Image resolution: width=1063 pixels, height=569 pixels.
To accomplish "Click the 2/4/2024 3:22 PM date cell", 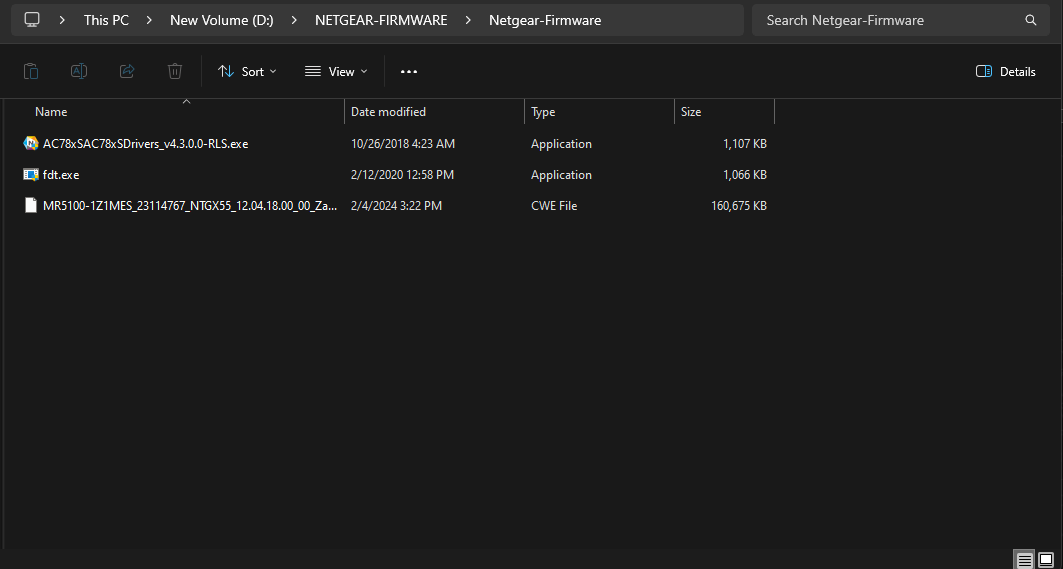I will coord(396,205).
